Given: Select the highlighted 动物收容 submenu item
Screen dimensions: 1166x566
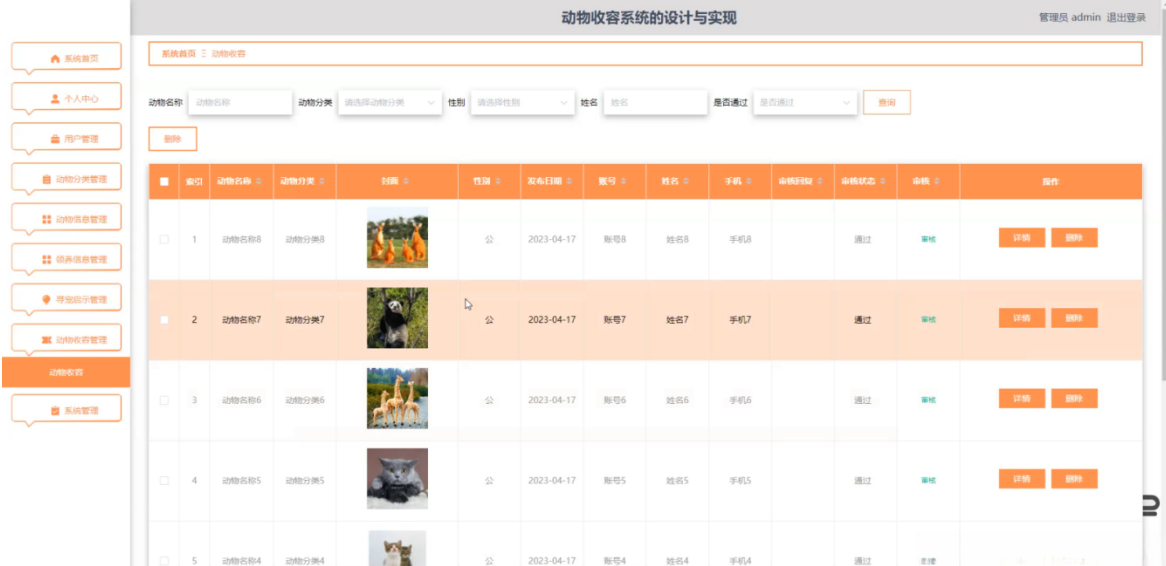Looking at the screenshot, I should [x=66, y=373].
